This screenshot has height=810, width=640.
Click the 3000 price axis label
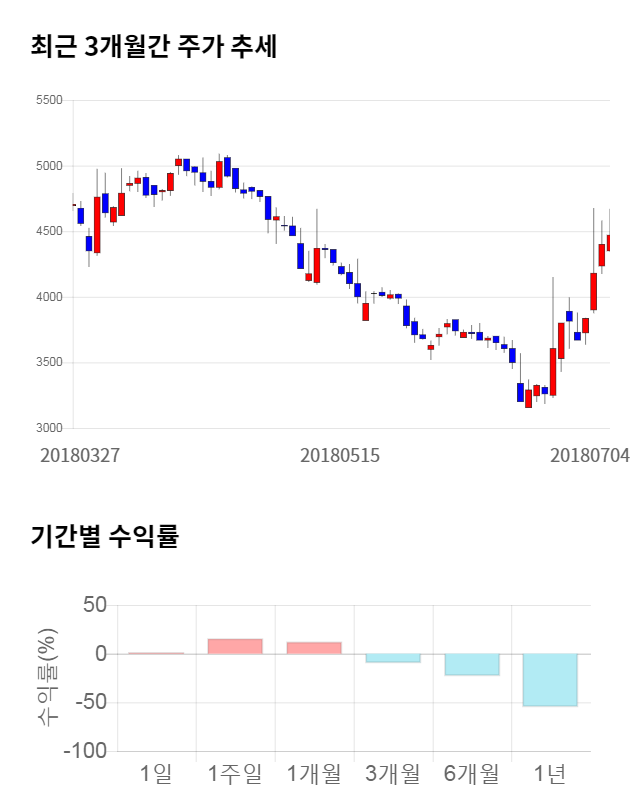coord(48,428)
